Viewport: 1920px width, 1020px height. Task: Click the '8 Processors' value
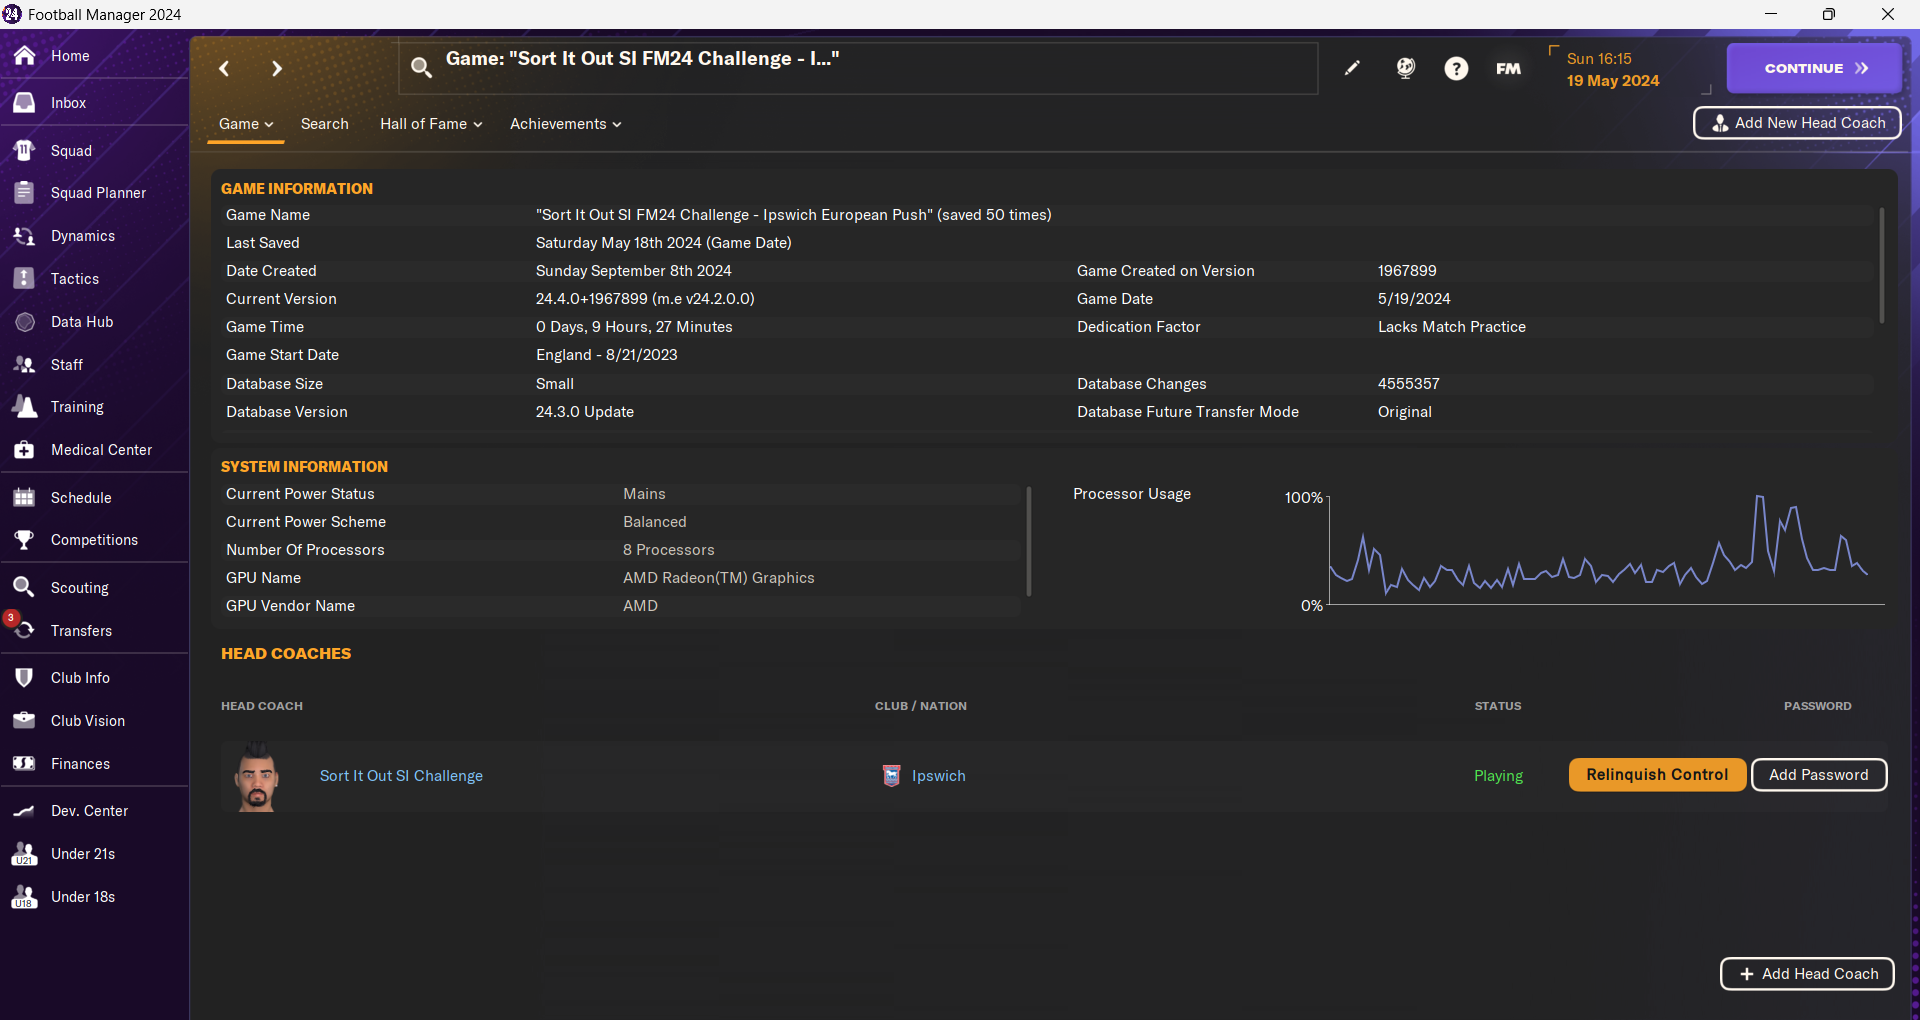[x=669, y=550]
